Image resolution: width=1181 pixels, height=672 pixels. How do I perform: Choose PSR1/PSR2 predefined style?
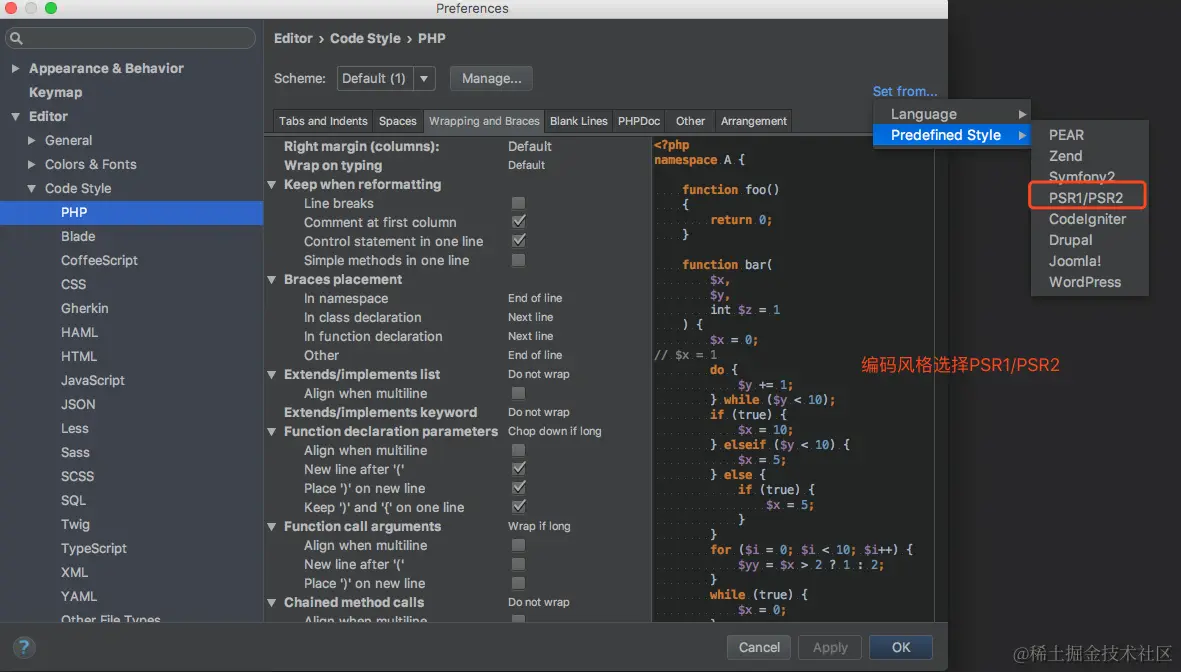pos(1086,197)
